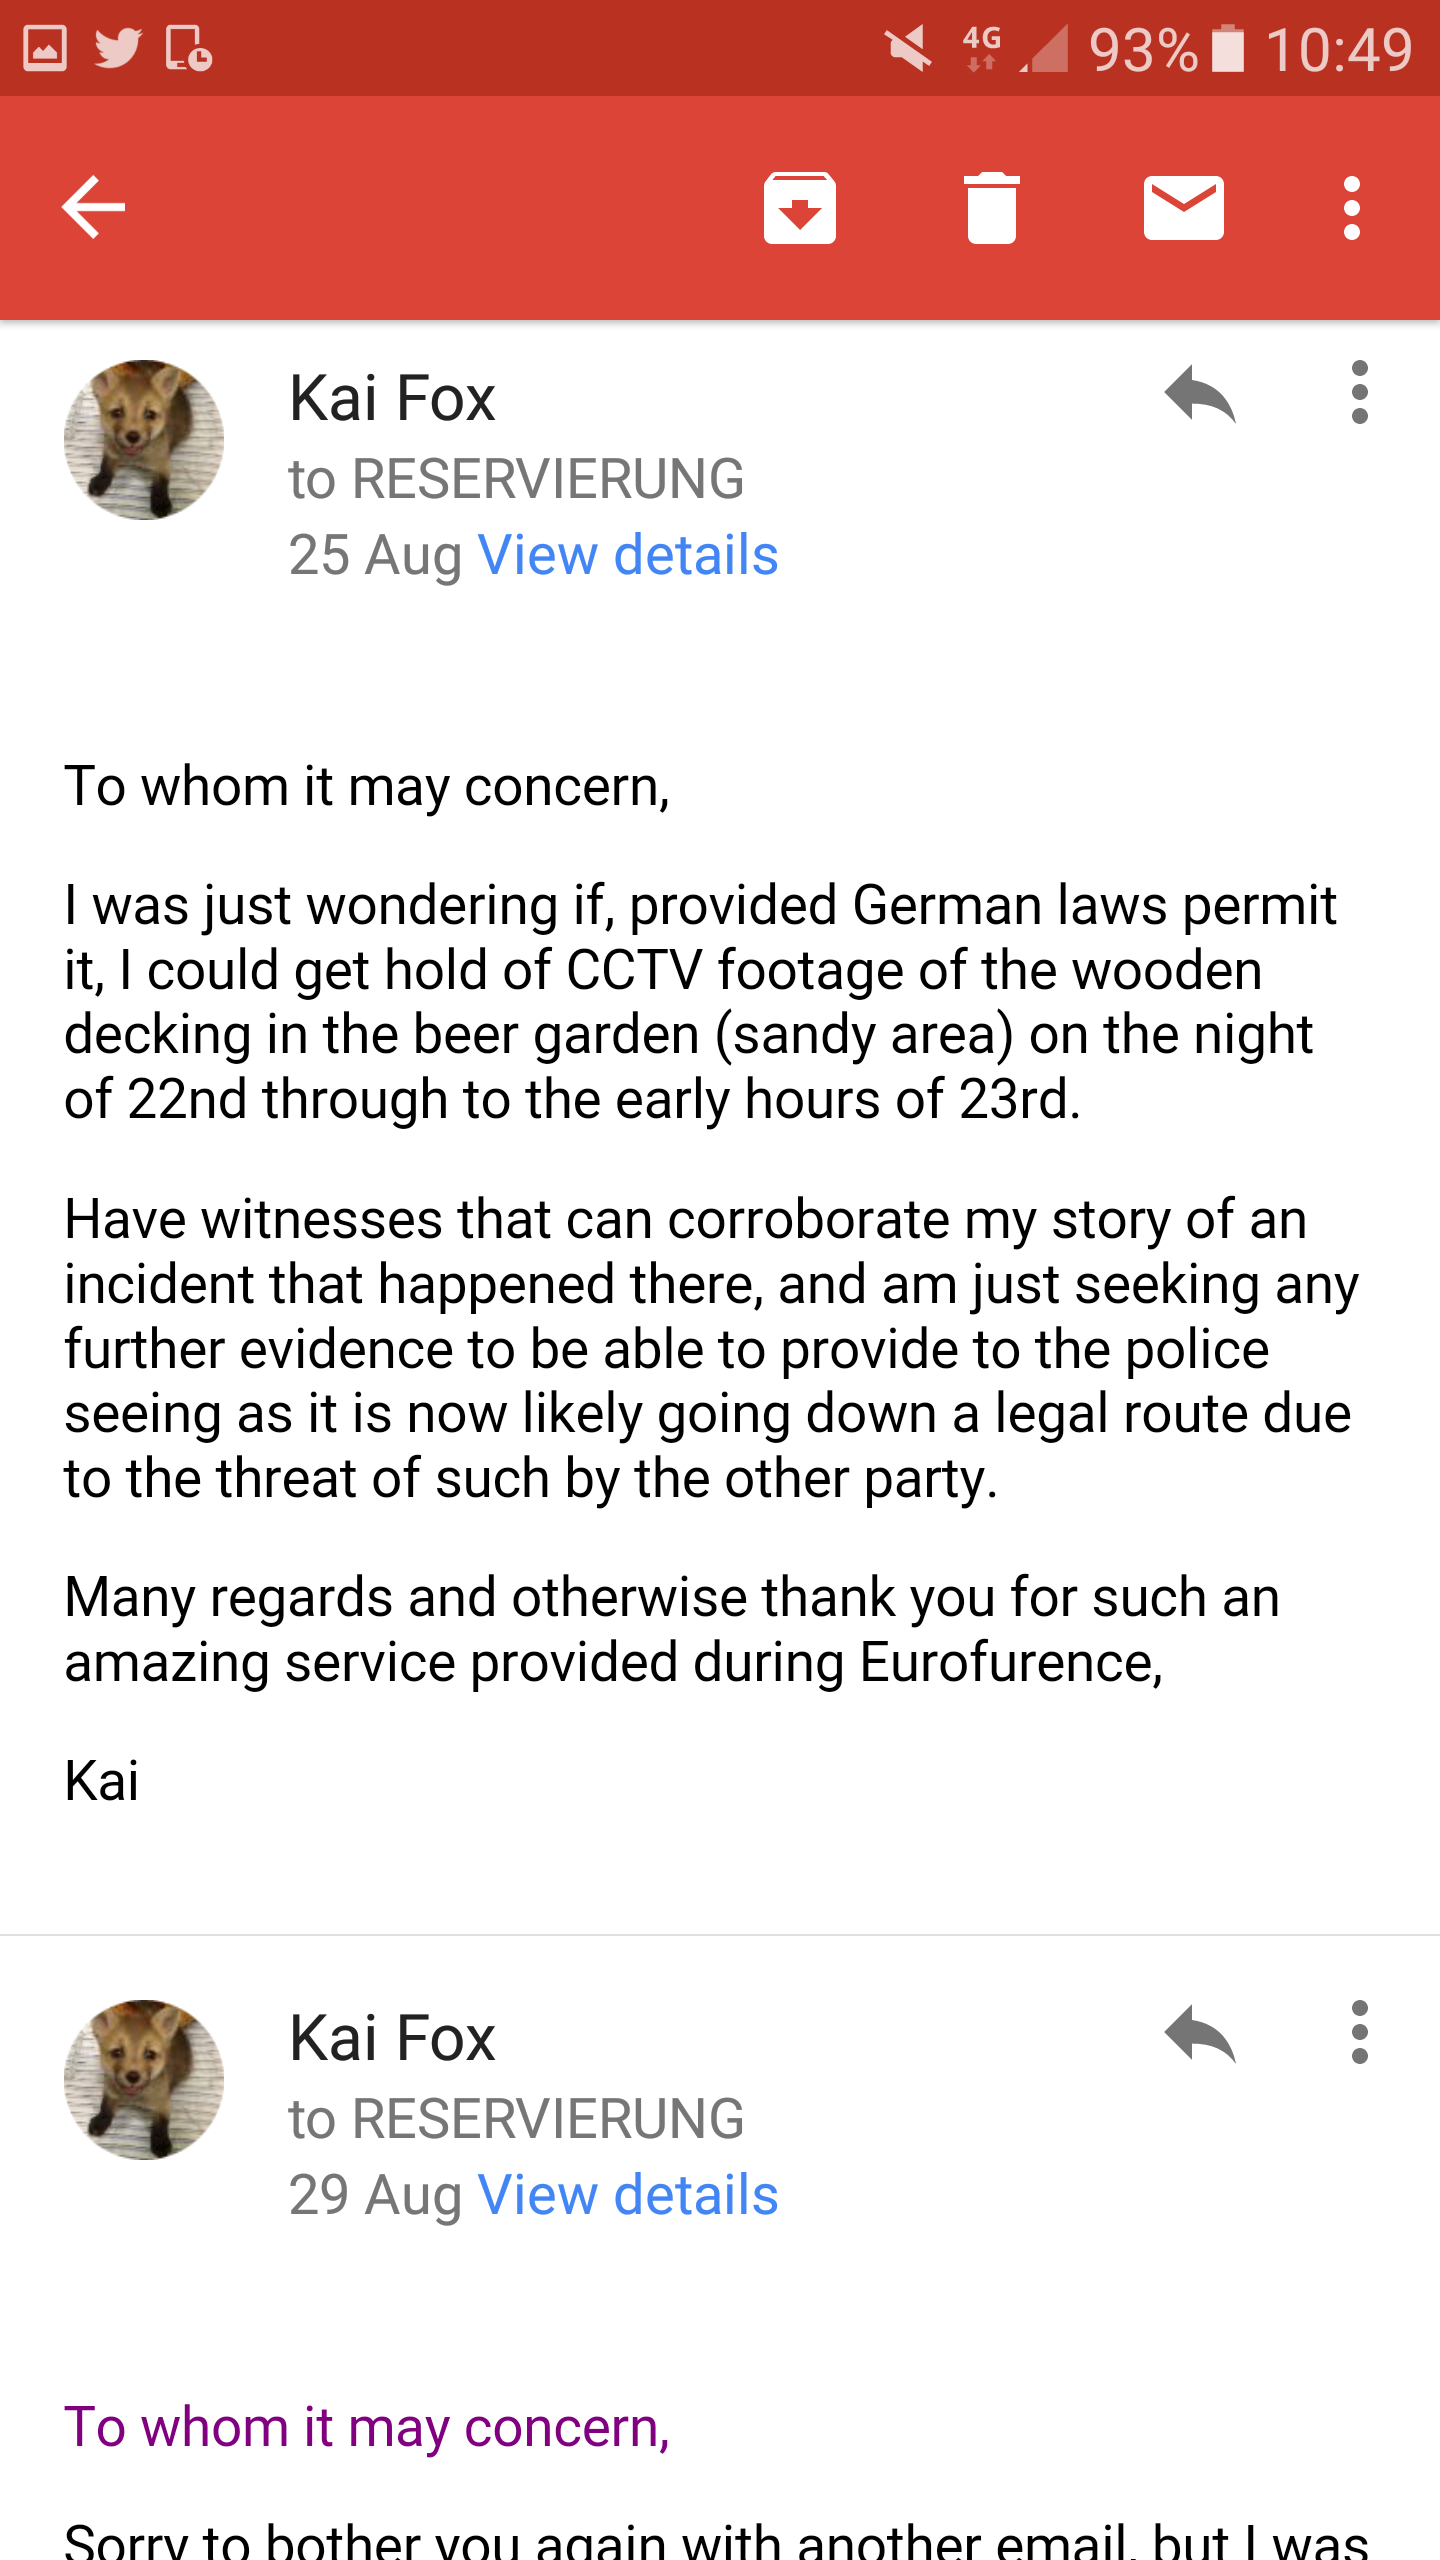This screenshot has width=1440, height=2560.
Task: Tap the back arrow in the toolbar
Action: pos(94,208)
